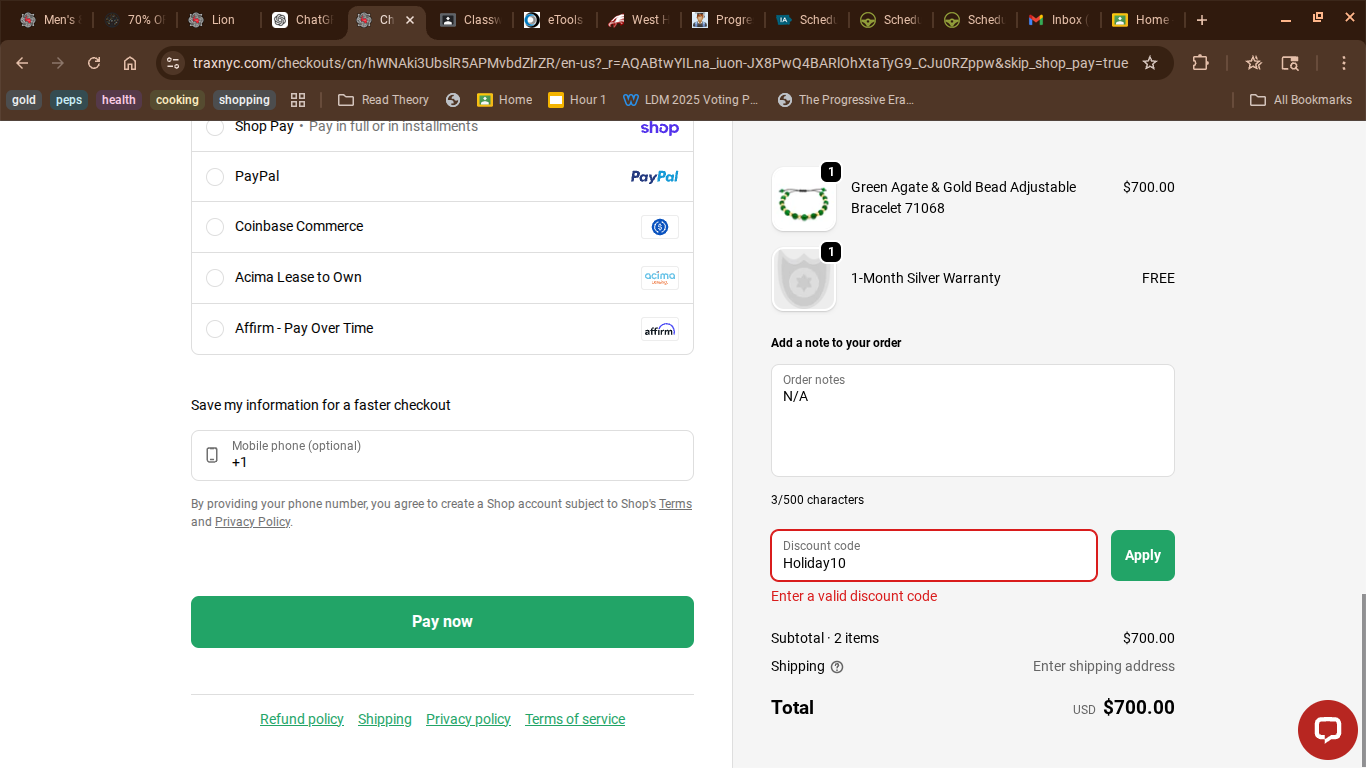Open the bookmark apps grid icon
The image size is (1366, 768).
[x=298, y=100]
